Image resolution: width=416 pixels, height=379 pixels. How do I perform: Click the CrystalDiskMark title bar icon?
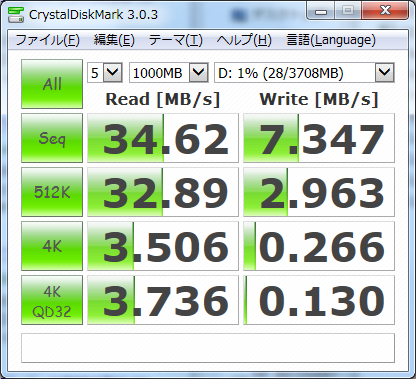click(15, 14)
